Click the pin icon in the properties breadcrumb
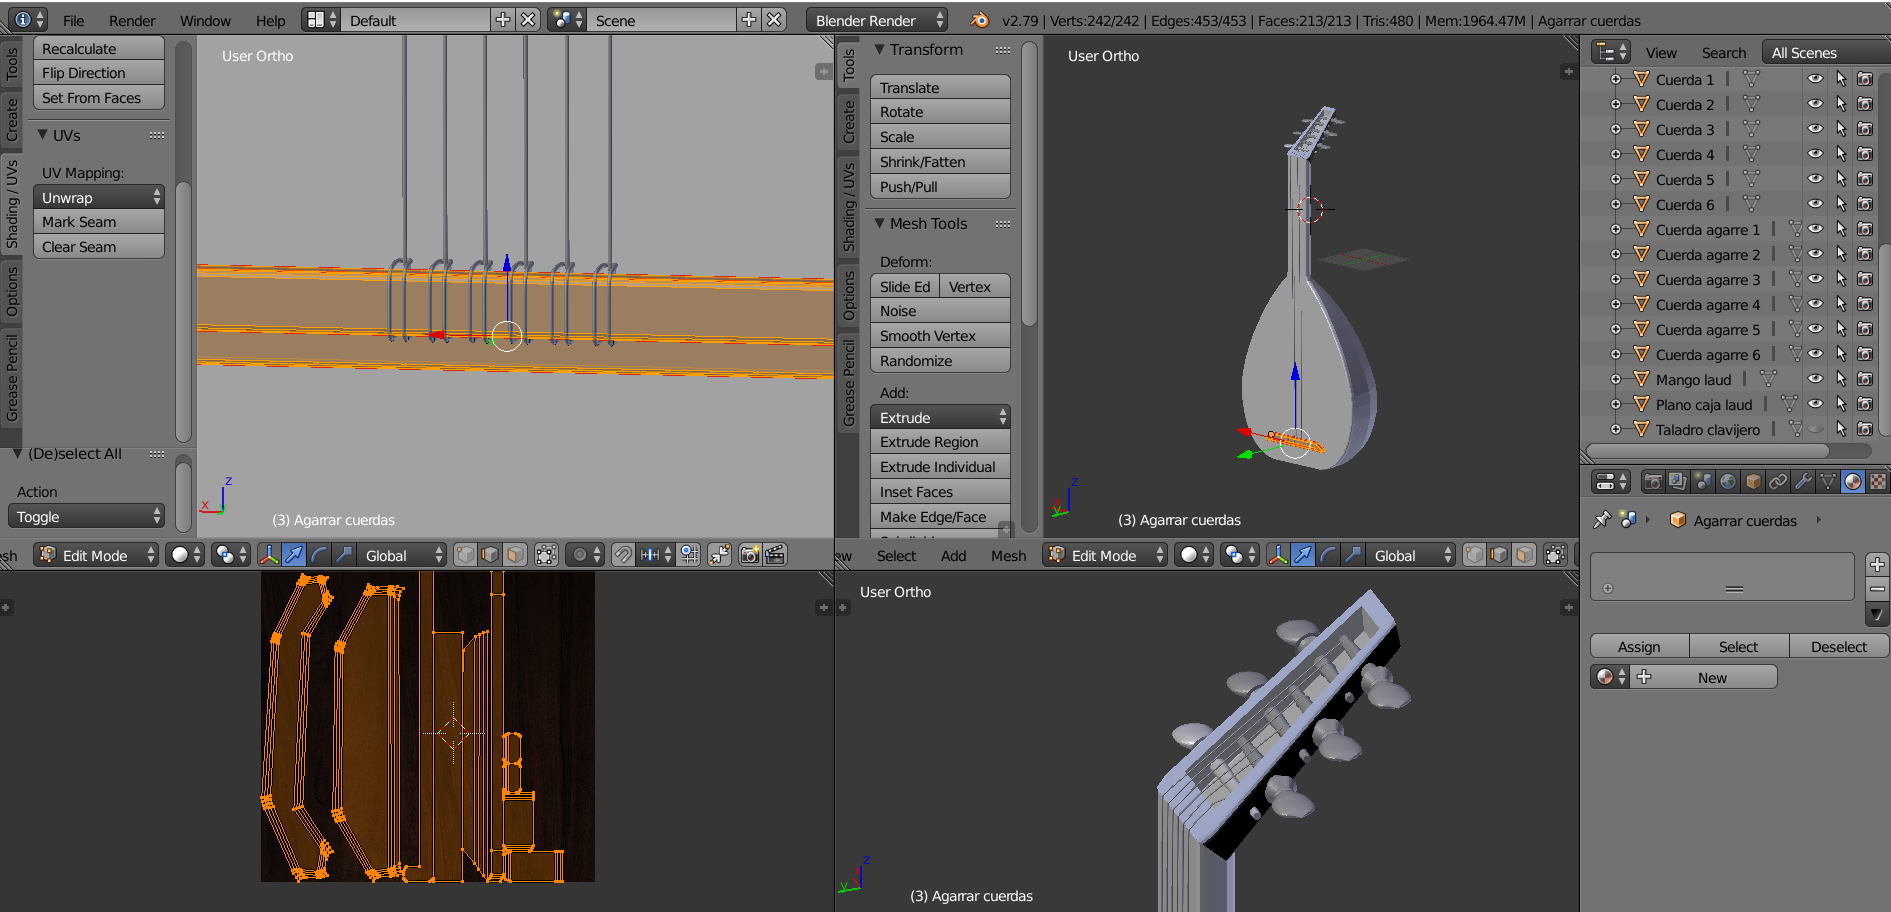1891x912 pixels. pos(1602,520)
